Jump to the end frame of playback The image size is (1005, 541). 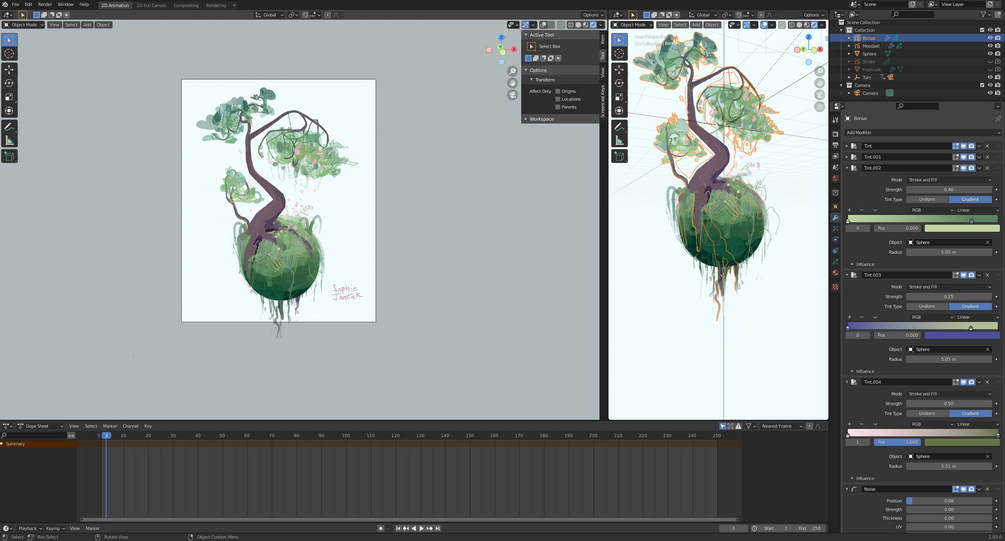[x=438, y=528]
